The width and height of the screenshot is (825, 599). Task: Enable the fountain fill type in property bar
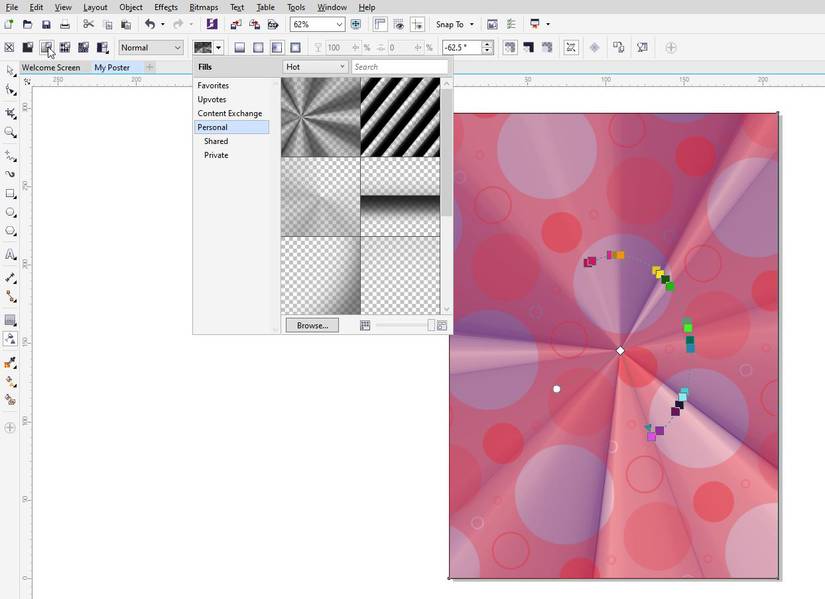258,46
